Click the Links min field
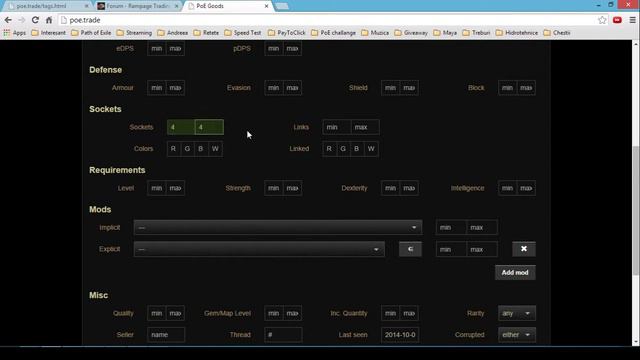640x360 pixels. click(336, 127)
